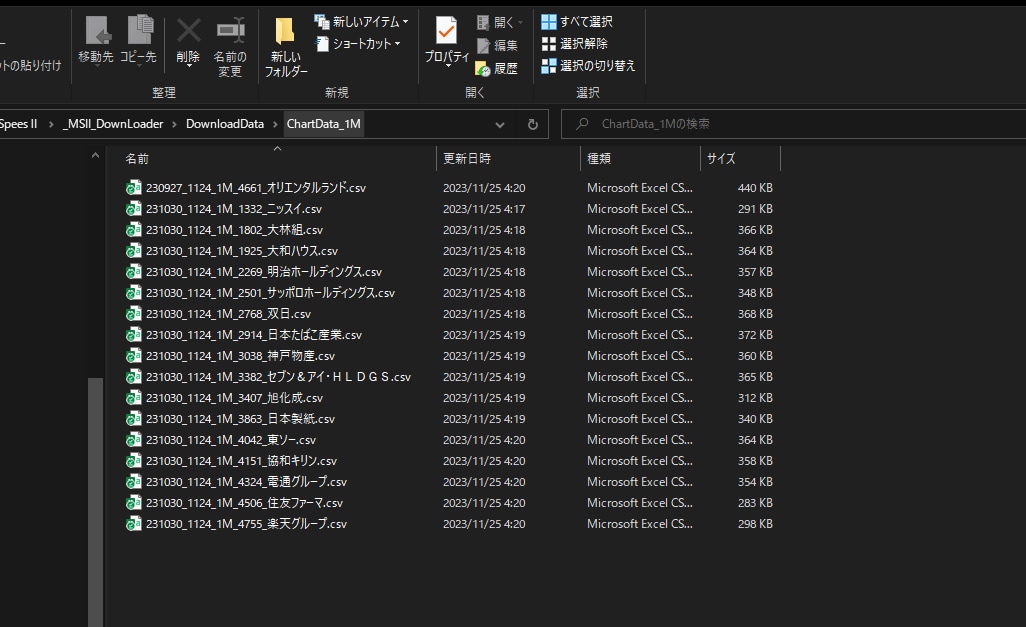Click Excel icon of 3382_セブン&アイ file
The image size is (1026, 627).
point(133,377)
